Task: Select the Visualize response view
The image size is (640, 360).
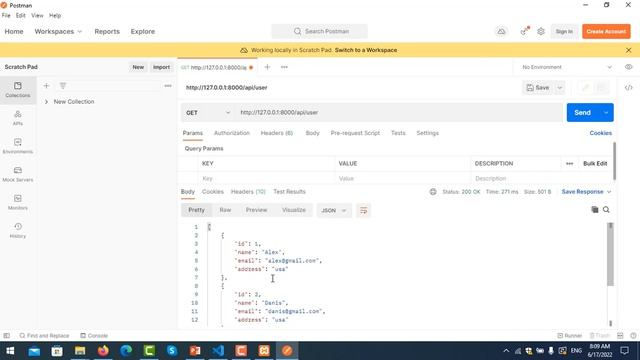Action: 293,210
